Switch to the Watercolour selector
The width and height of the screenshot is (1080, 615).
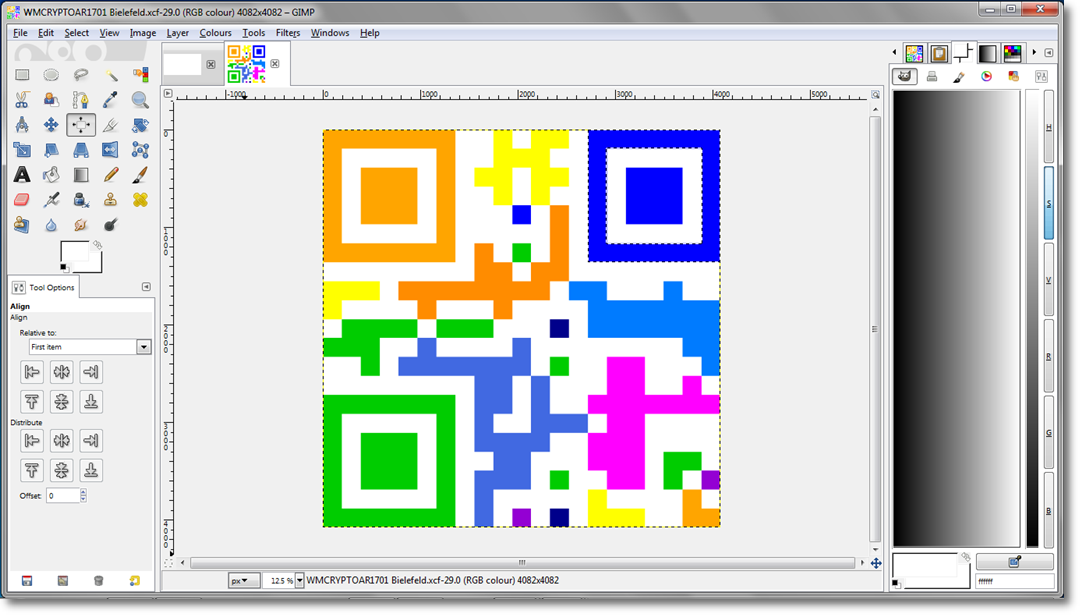tap(959, 76)
